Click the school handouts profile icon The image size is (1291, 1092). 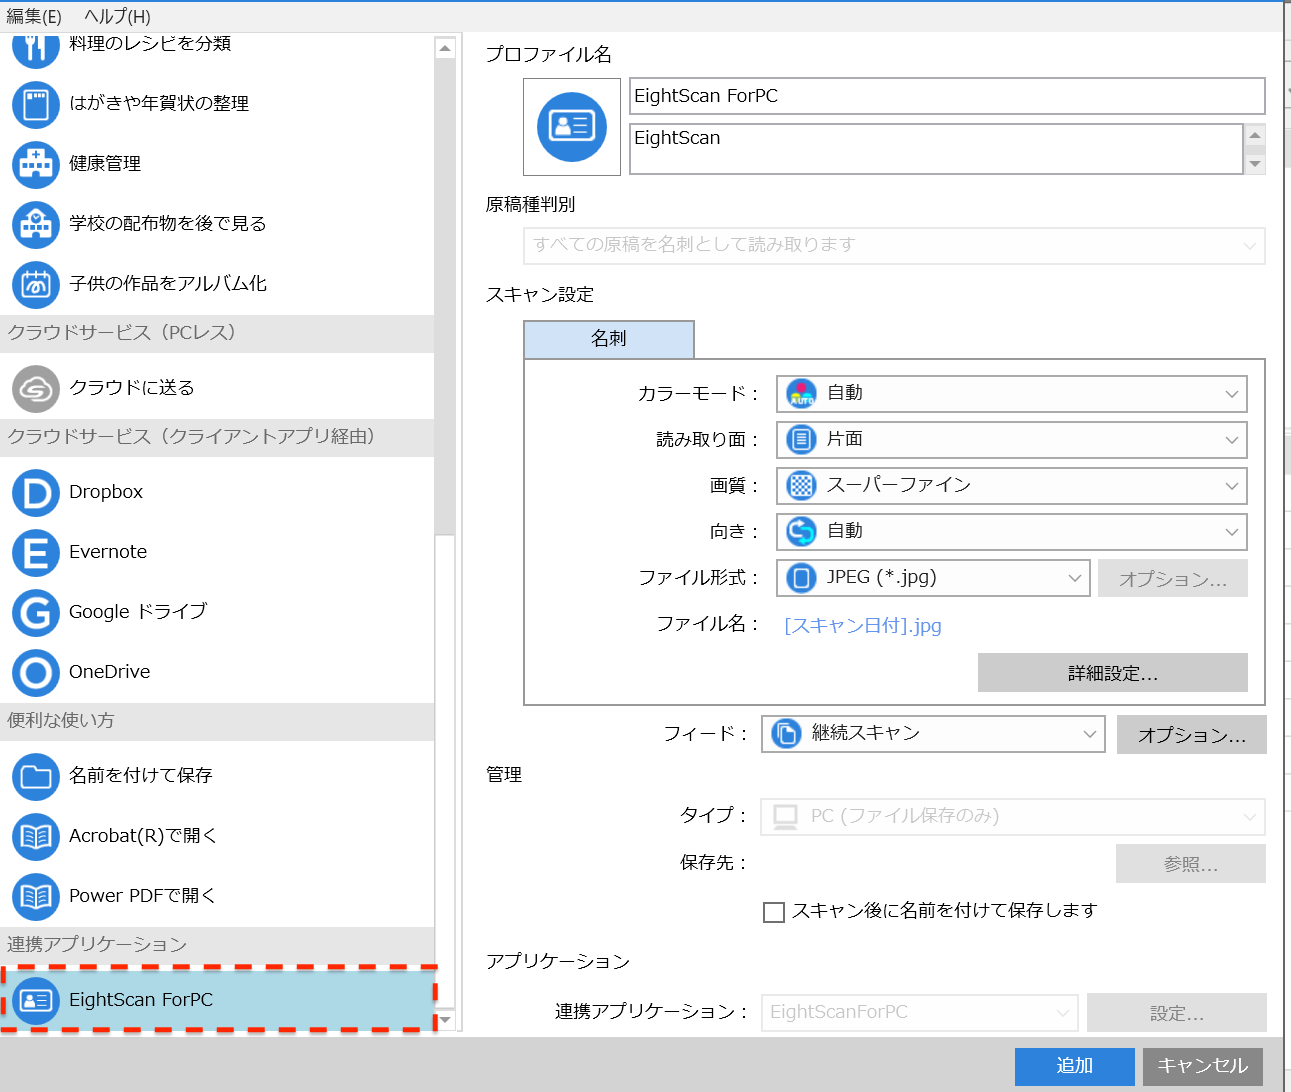tap(36, 225)
